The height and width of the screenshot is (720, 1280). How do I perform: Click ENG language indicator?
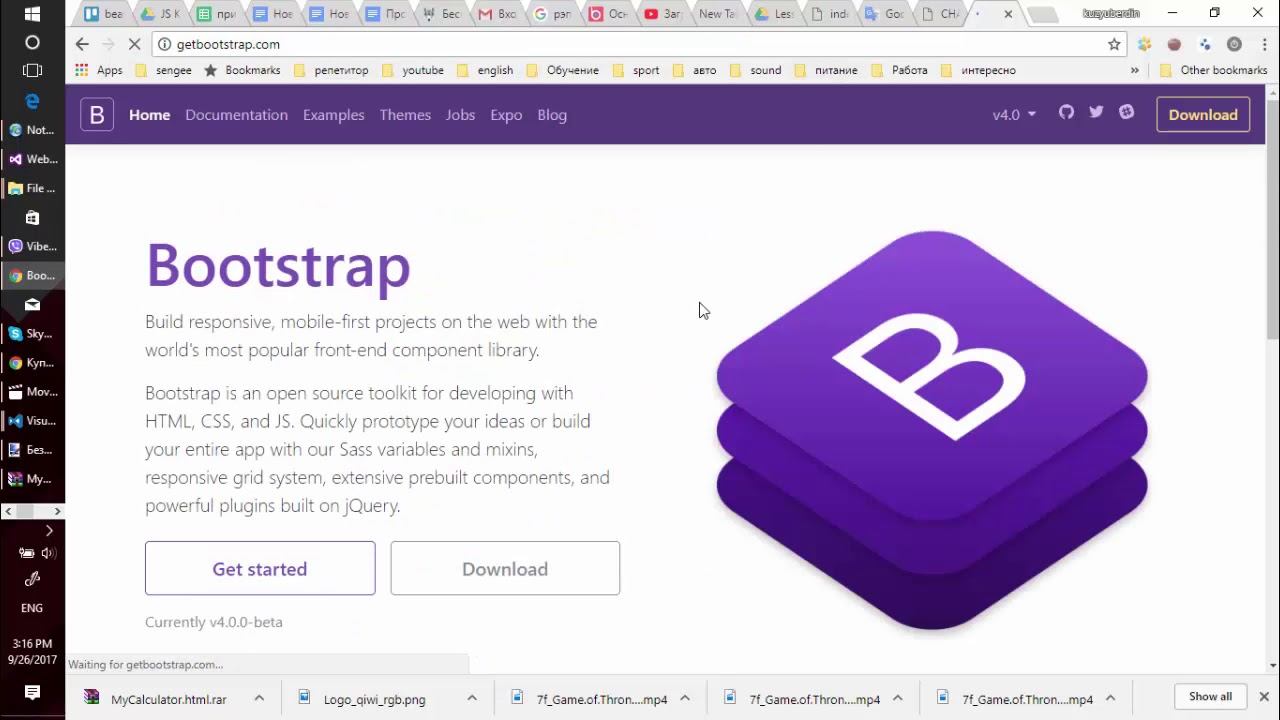tap(32, 608)
